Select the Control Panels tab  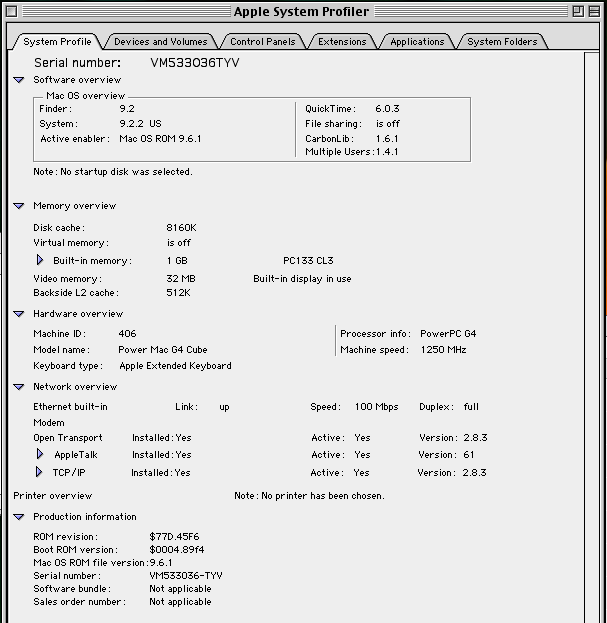(261, 42)
